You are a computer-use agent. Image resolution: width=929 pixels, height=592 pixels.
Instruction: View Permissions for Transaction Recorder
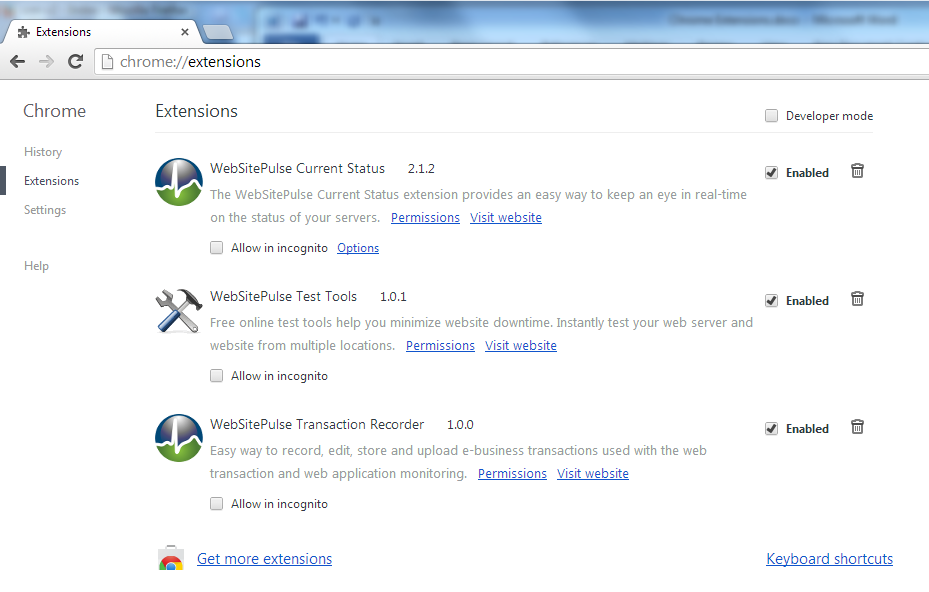click(512, 473)
